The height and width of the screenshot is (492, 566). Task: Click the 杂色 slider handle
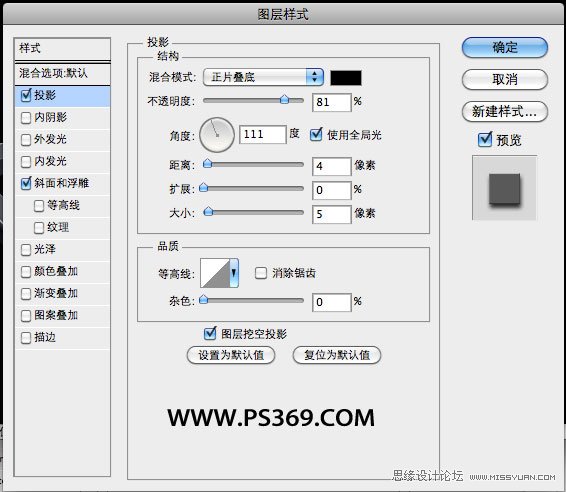click(x=204, y=299)
